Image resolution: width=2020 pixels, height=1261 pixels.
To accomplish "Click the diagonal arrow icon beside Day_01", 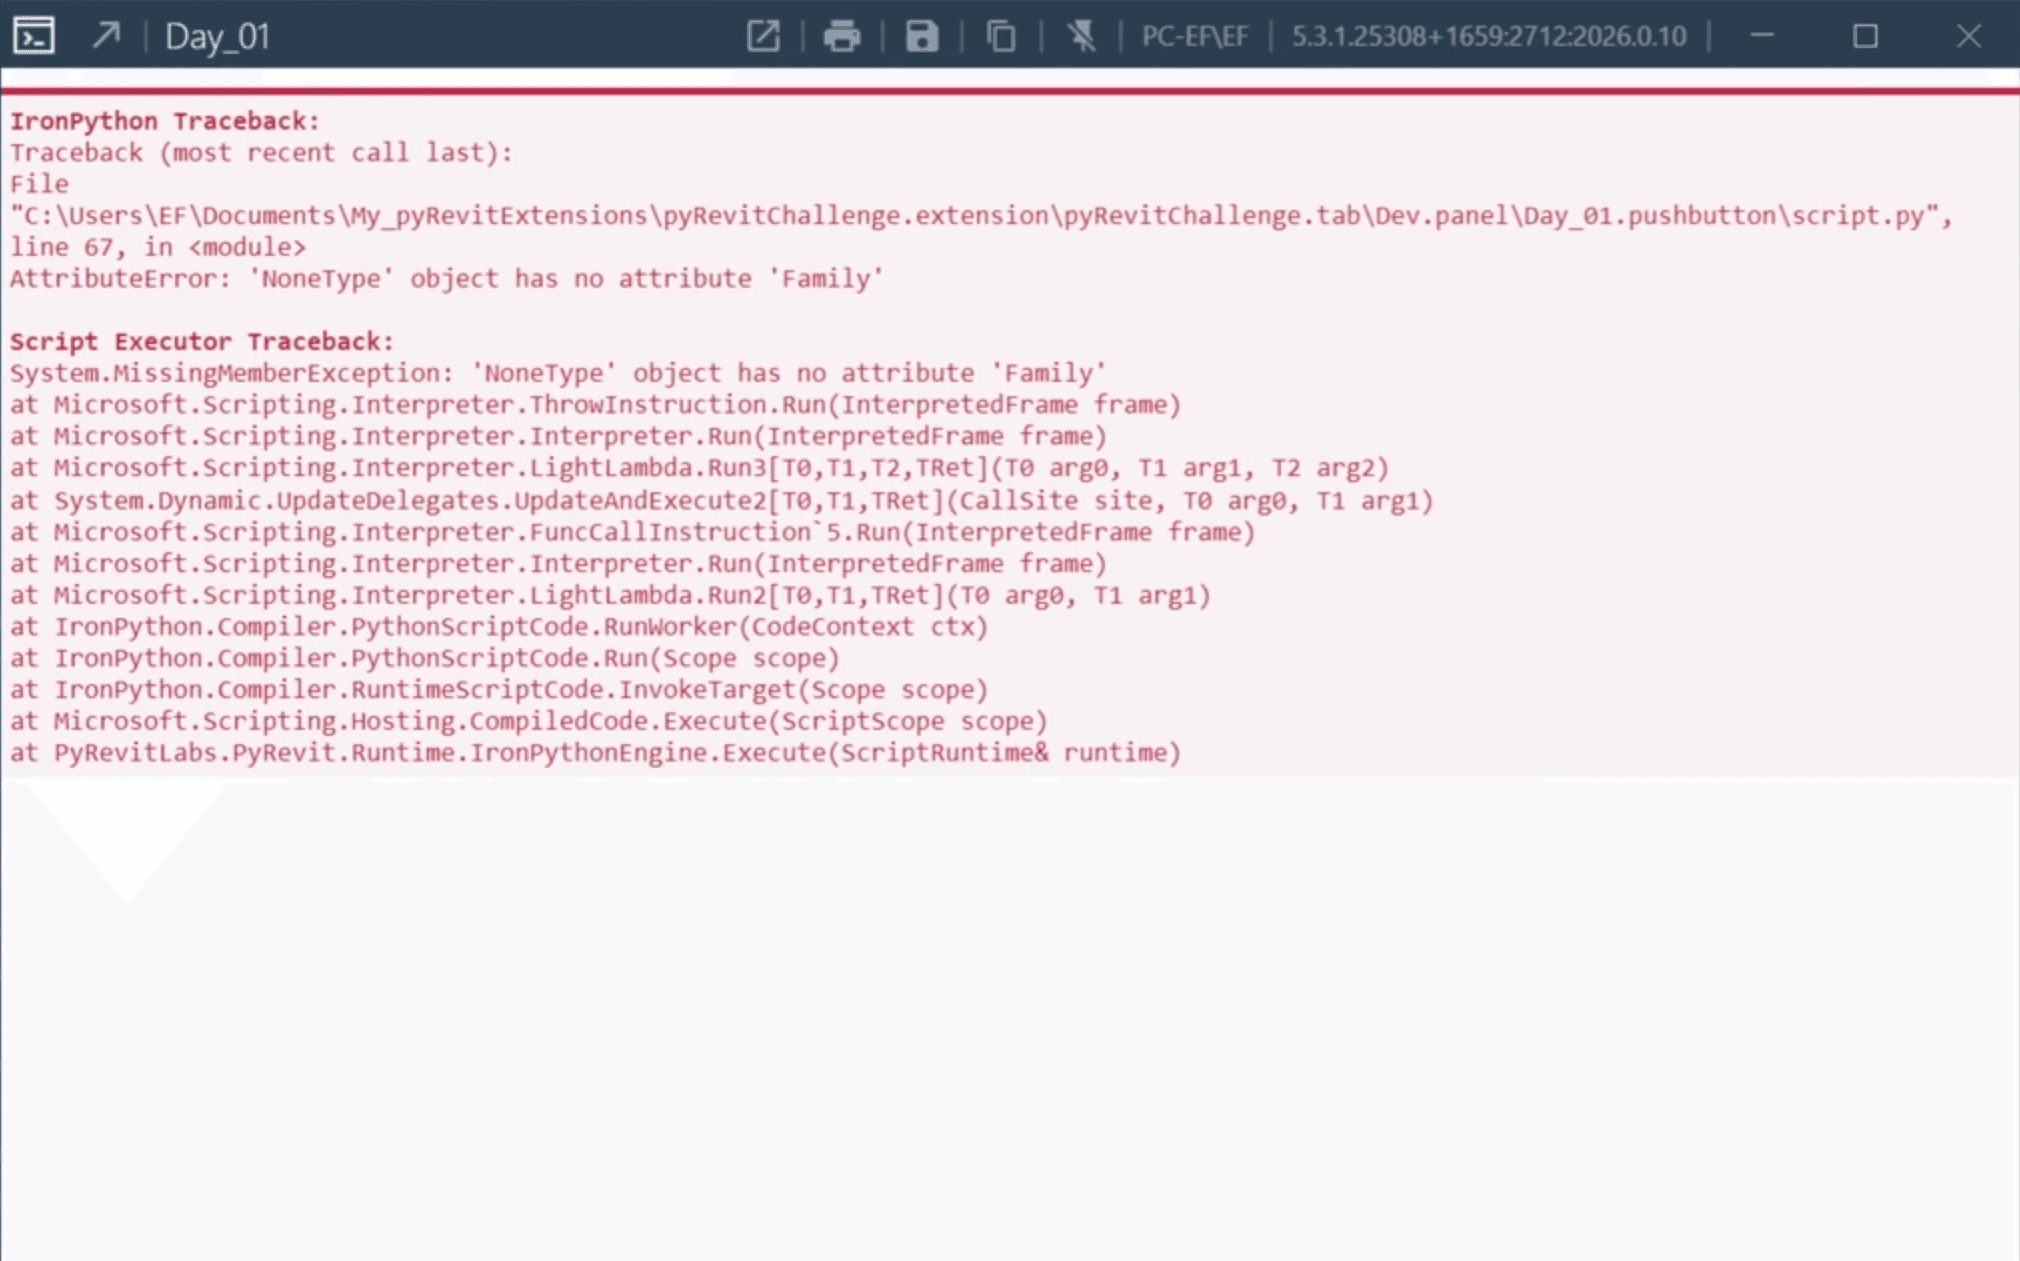I will tap(106, 36).
